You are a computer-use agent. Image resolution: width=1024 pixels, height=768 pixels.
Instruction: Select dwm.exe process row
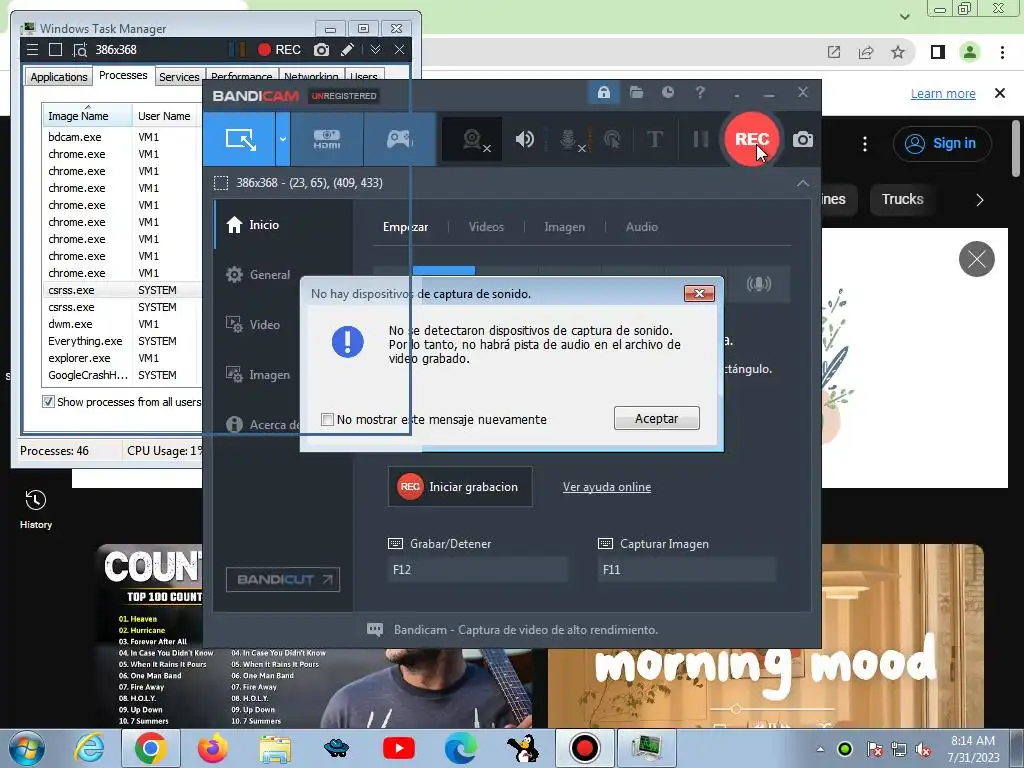click(121, 324)
